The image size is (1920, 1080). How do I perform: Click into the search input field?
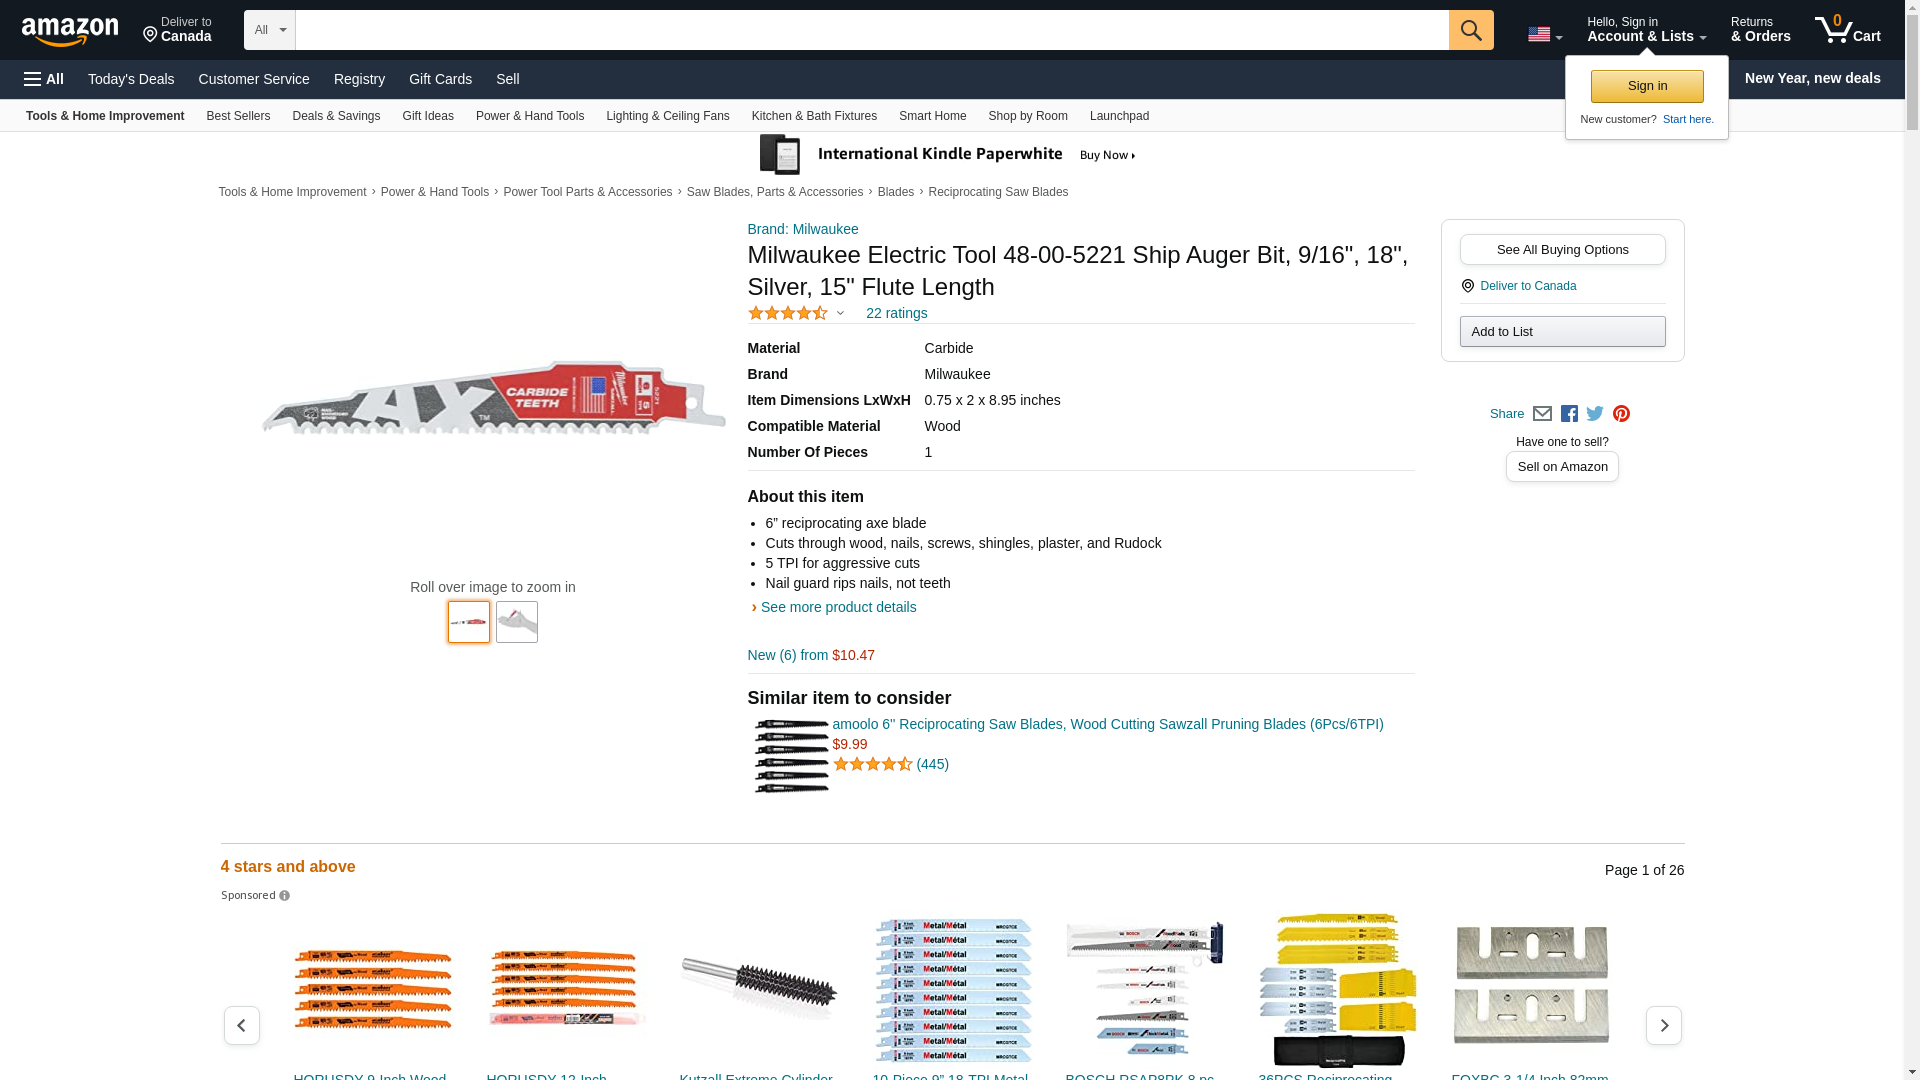pos(870,30)
